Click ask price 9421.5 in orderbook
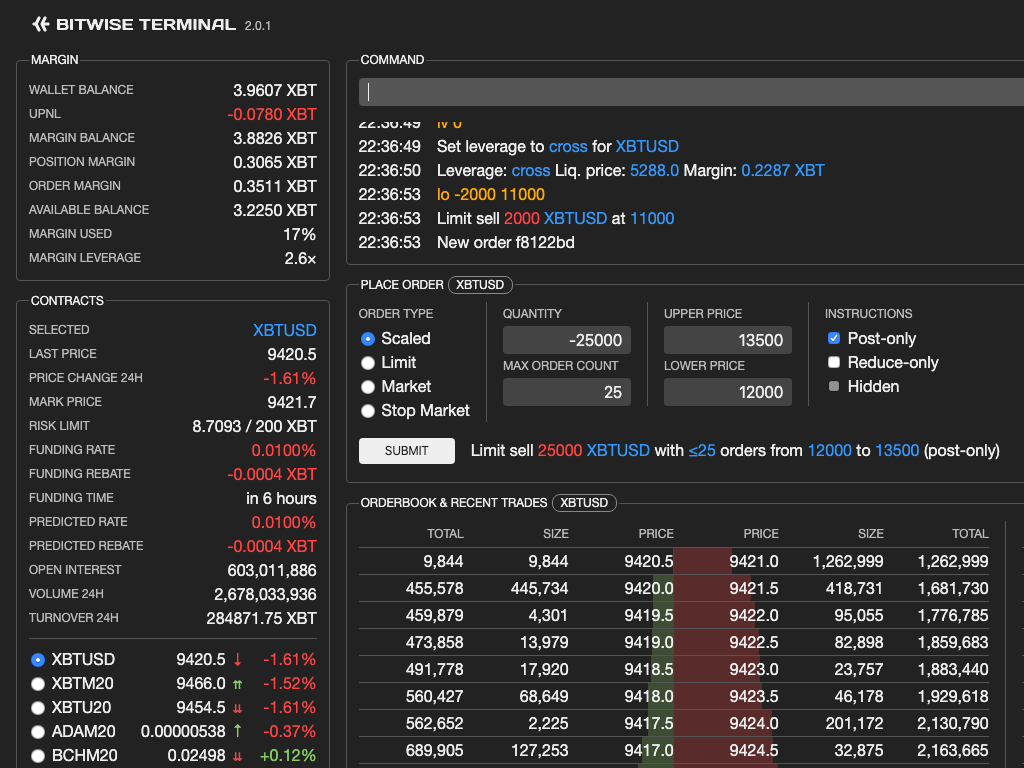 (x=754, y=588)
